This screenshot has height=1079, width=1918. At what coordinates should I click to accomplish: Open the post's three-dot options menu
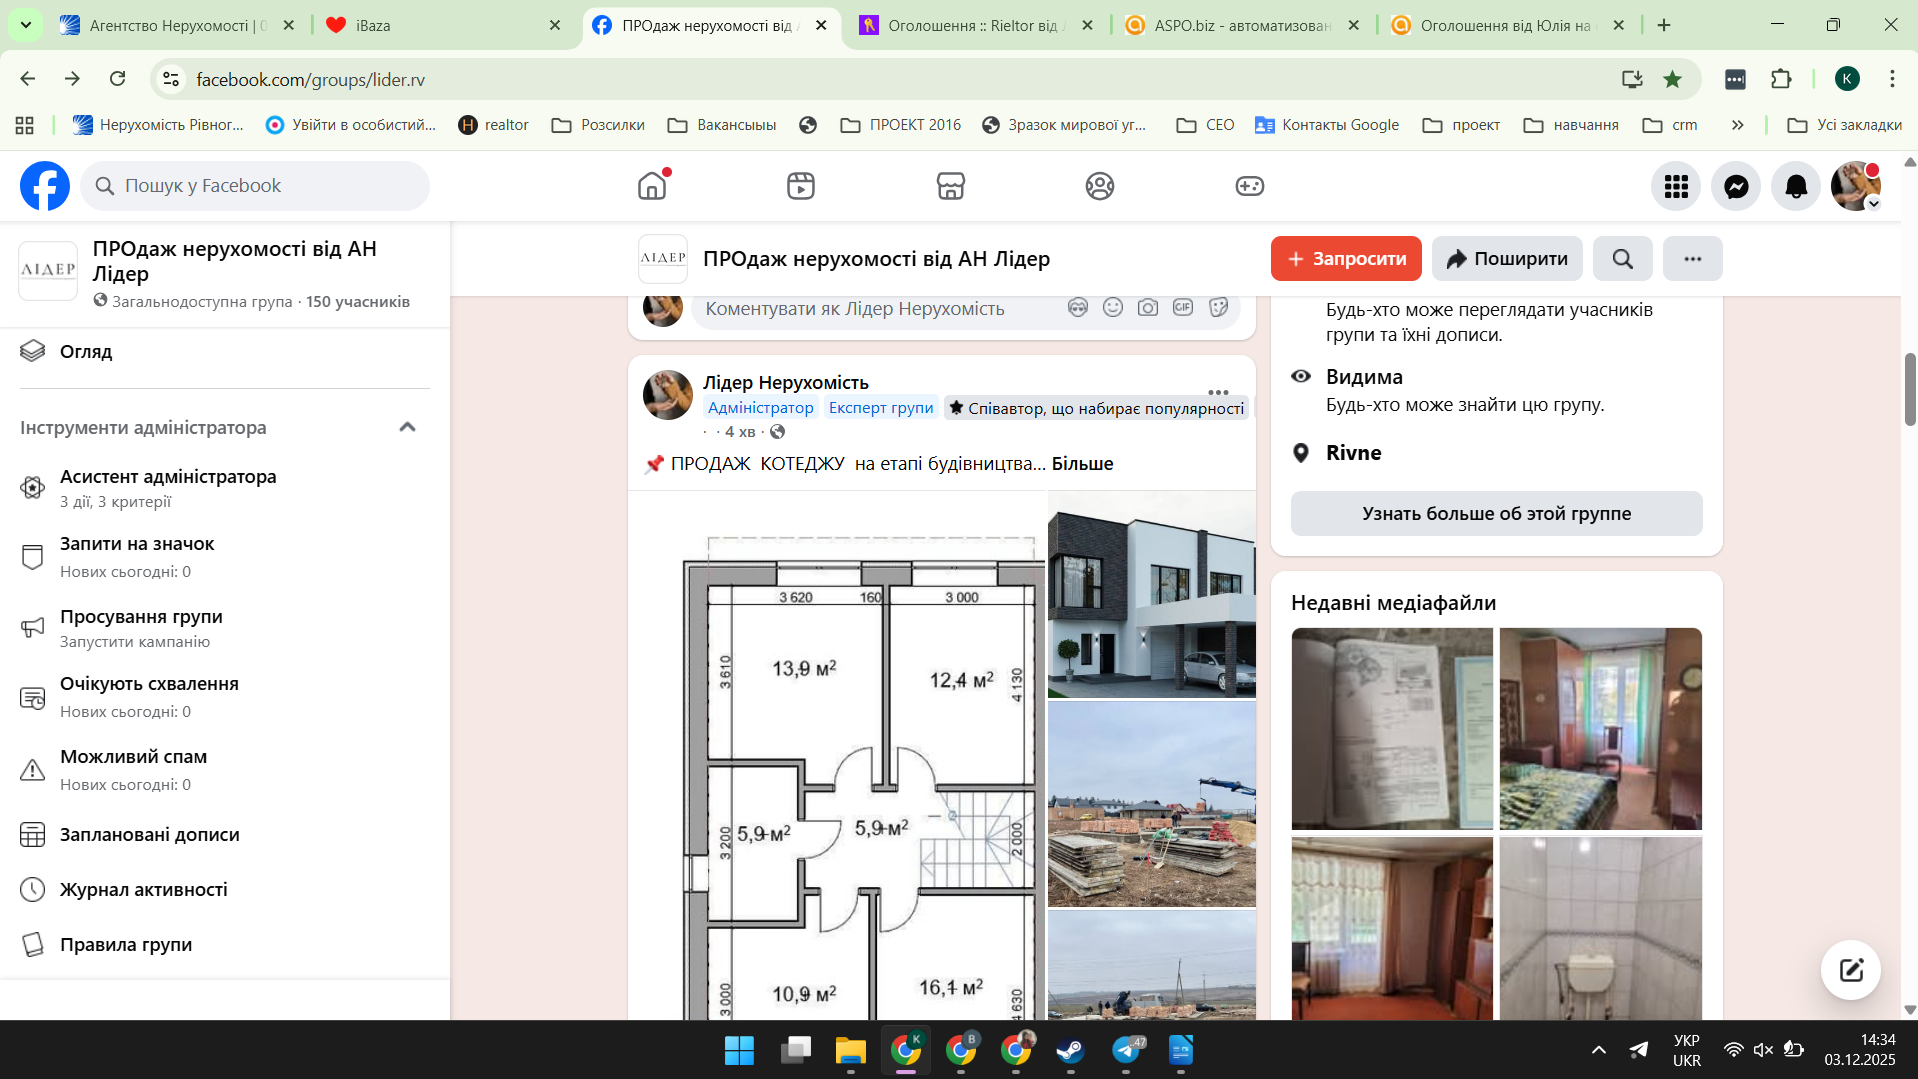click(x=1217, y=392)
